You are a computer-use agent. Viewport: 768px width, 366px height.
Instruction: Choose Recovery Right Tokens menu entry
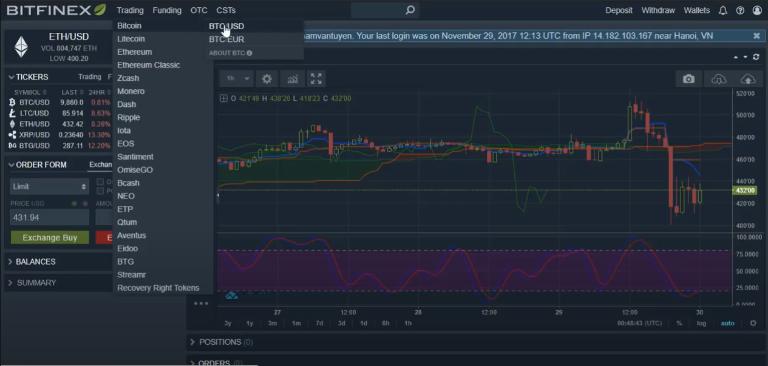point(158,288)
